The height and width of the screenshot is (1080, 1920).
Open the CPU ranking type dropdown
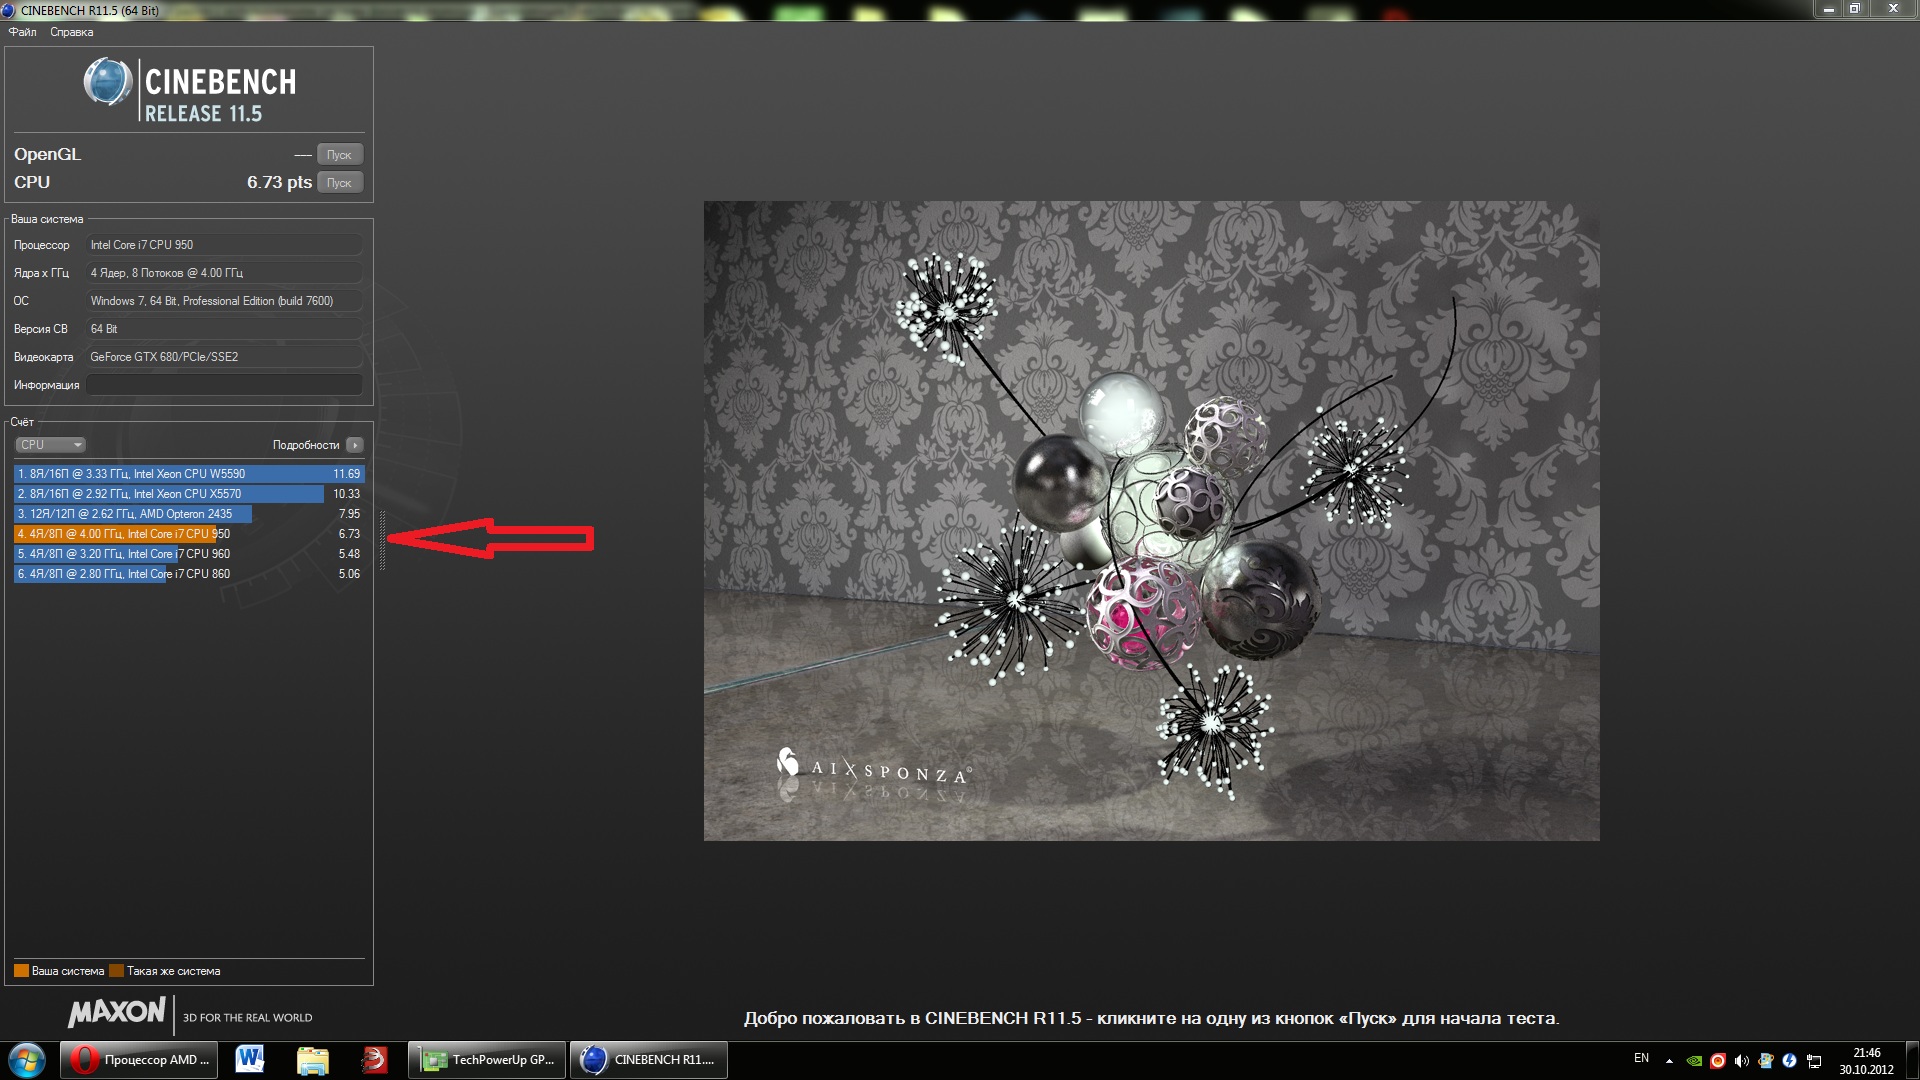[50, 445]
